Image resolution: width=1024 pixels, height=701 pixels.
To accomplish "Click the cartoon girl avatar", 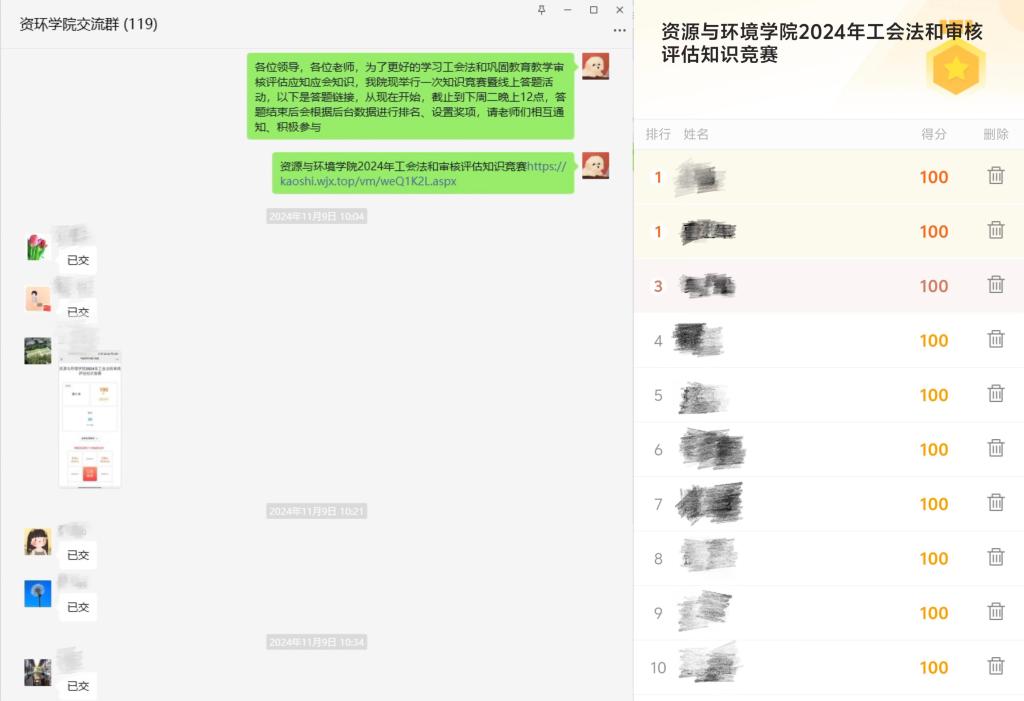I will [38, 542].
